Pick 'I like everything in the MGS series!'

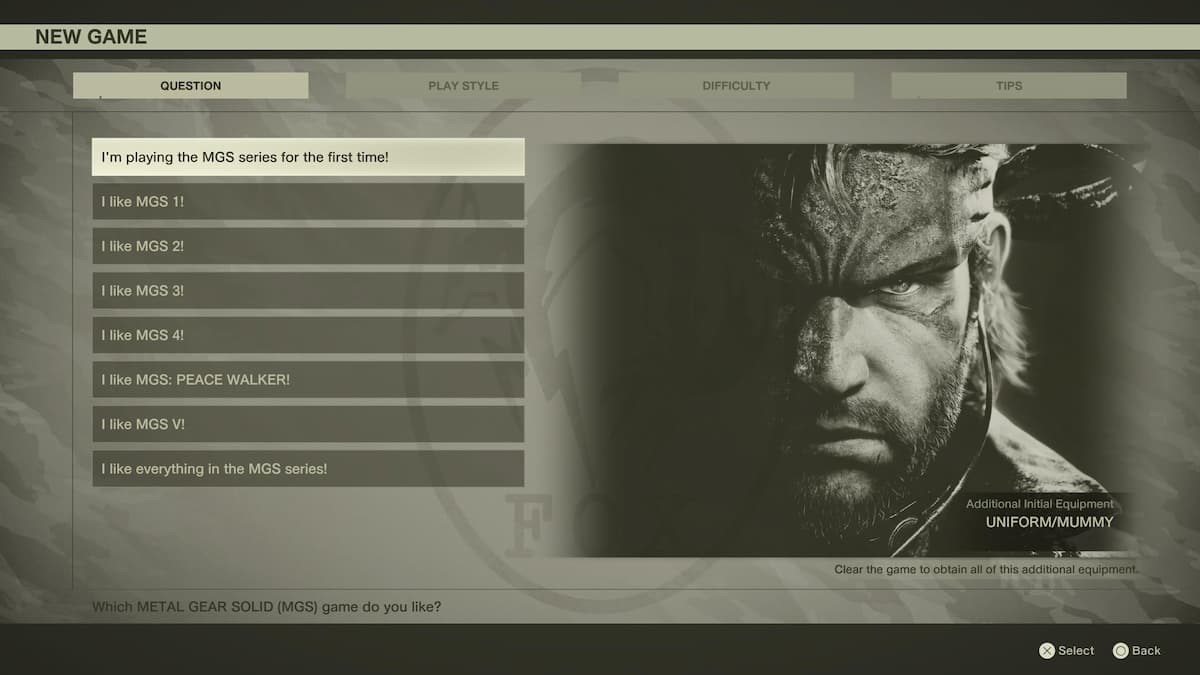[308, 468]
